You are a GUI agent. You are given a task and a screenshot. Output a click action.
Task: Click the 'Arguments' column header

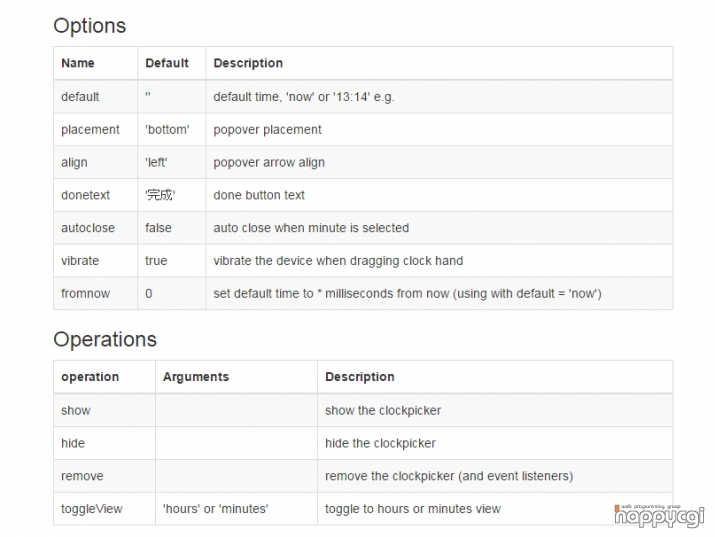pyautogui.click(x=196, y=377)
